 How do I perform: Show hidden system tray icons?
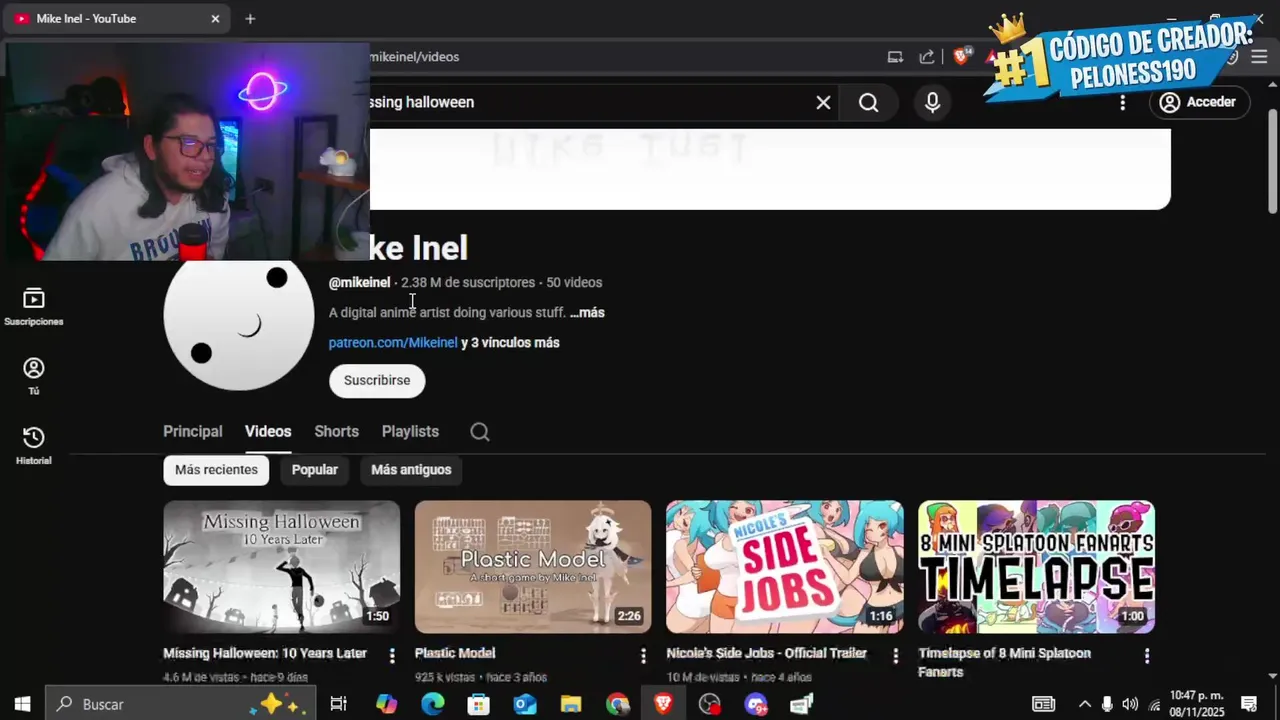point(1084,704)
